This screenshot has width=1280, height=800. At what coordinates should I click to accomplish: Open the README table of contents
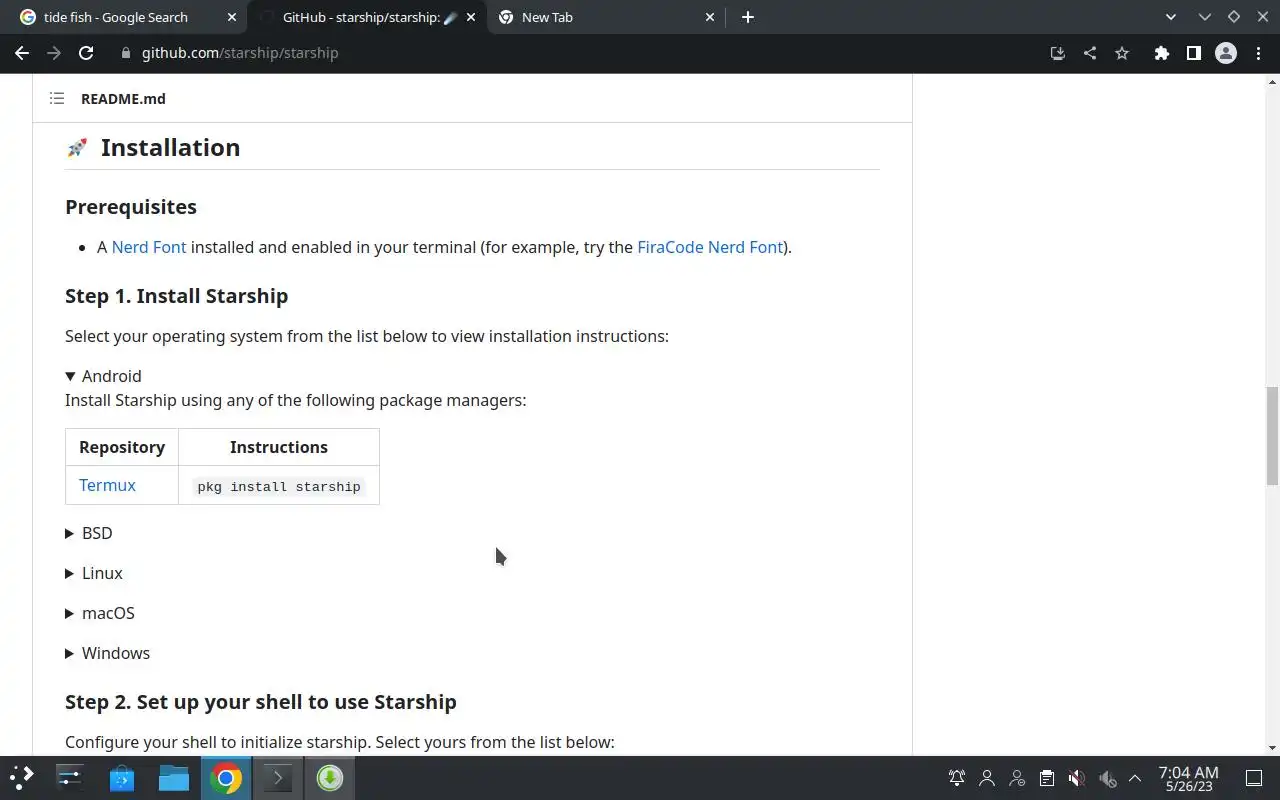tap(57, 98)
